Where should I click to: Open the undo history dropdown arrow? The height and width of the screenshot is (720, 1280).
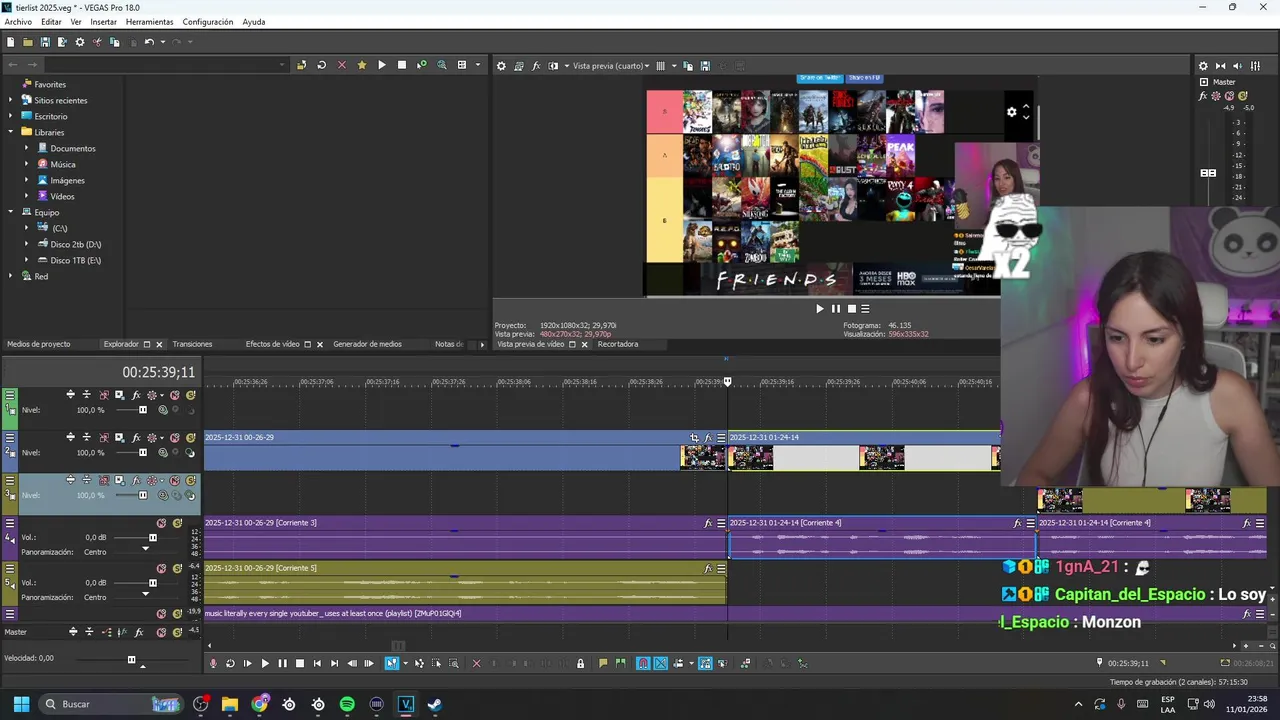(162, 42)
